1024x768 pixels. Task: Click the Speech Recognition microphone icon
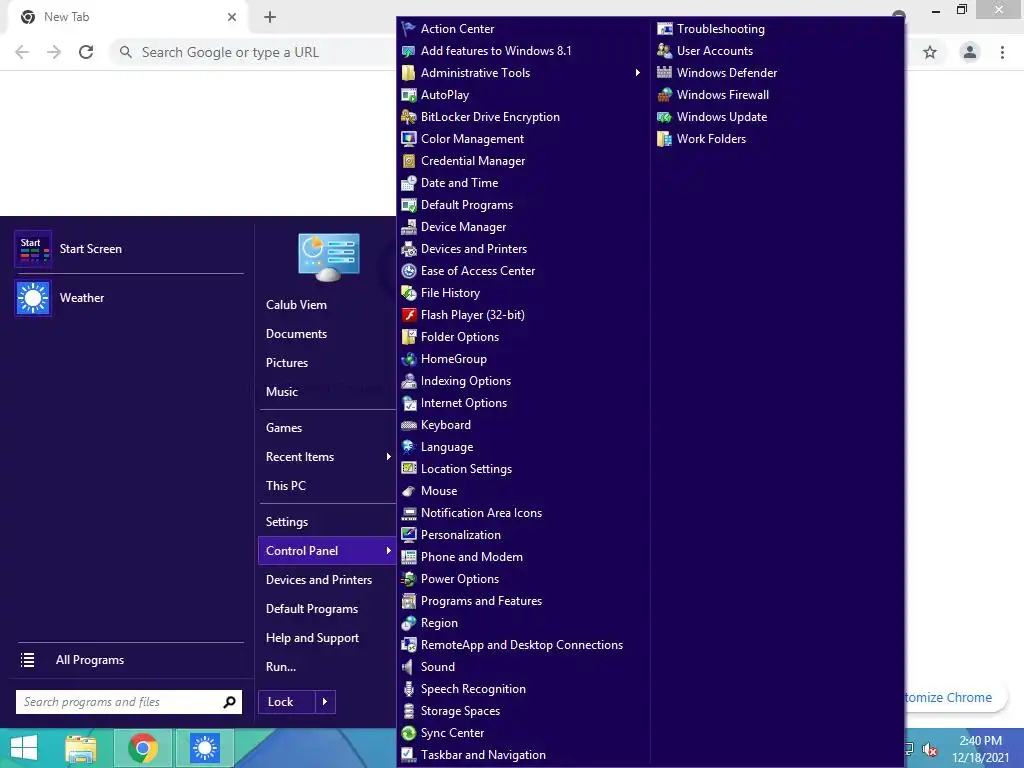pos(409,689)
